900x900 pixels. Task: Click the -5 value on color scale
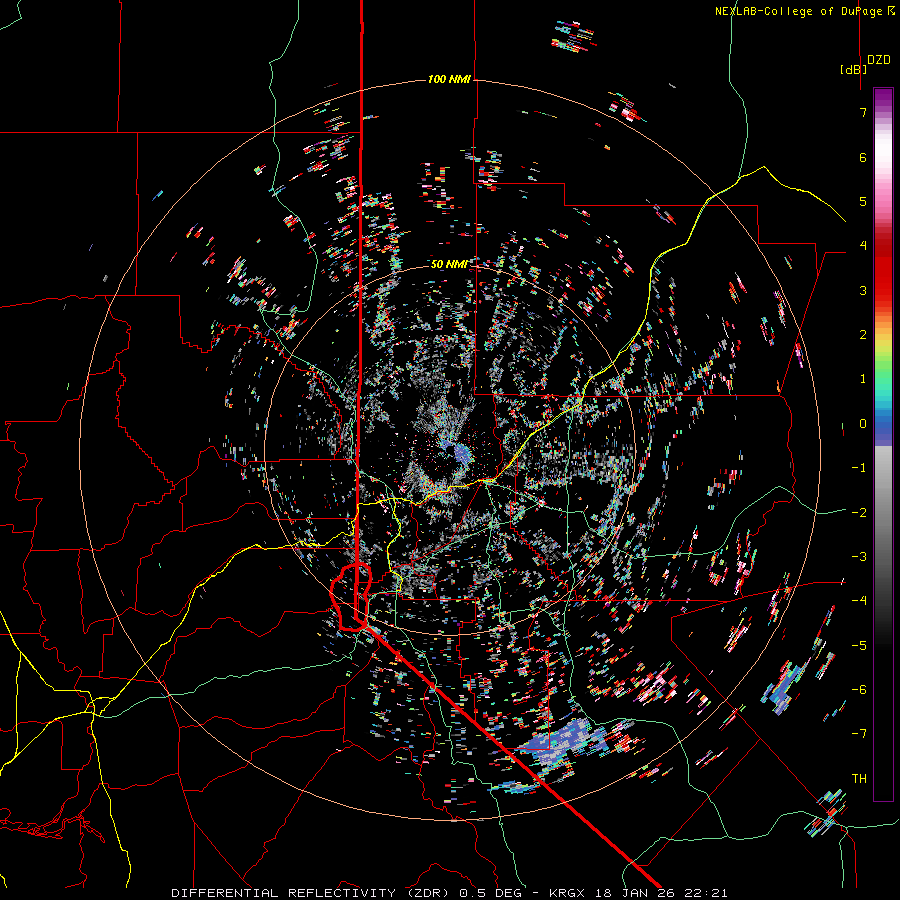(859, 645)
